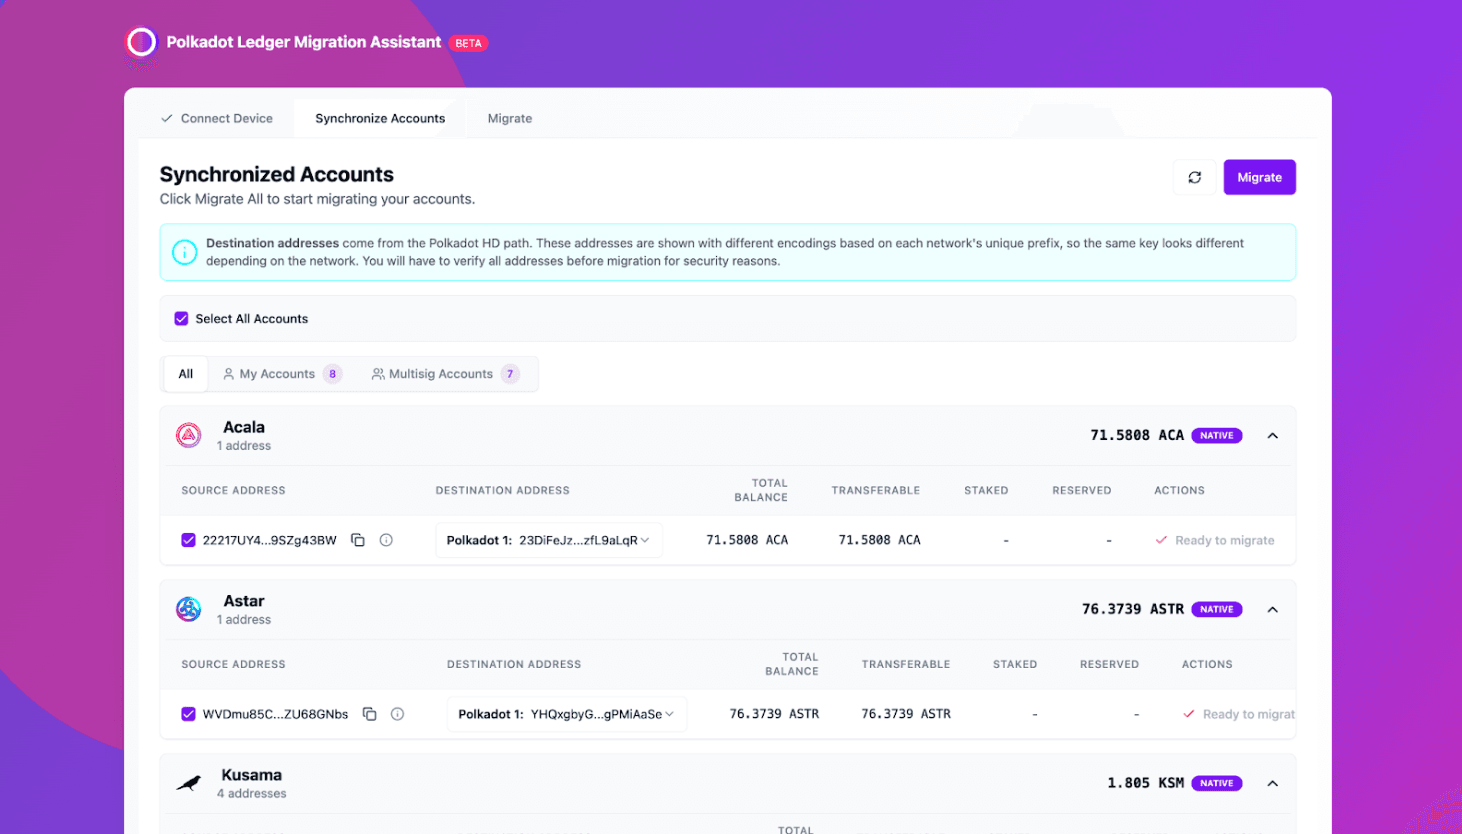Click Kusama 4 addresses subtitle

click(252, 794)
